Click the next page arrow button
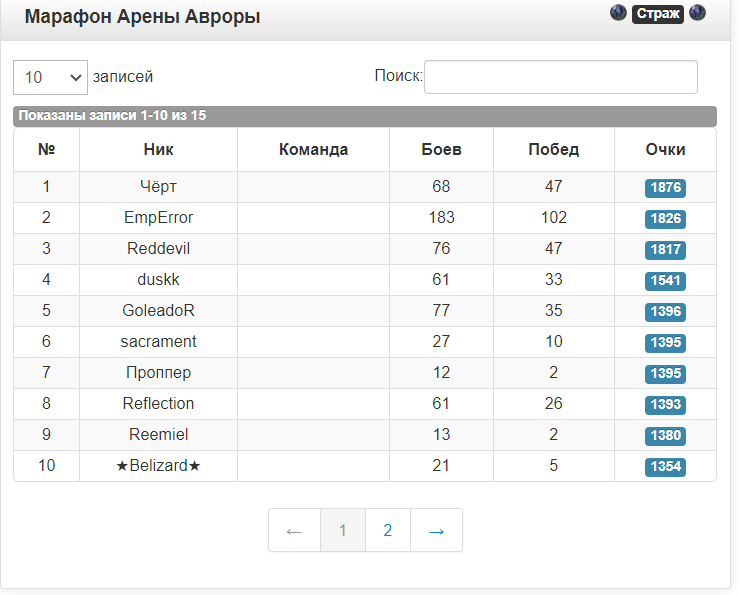Image resolution: width=739 pixels, height=595 pixels. (436, 530)
